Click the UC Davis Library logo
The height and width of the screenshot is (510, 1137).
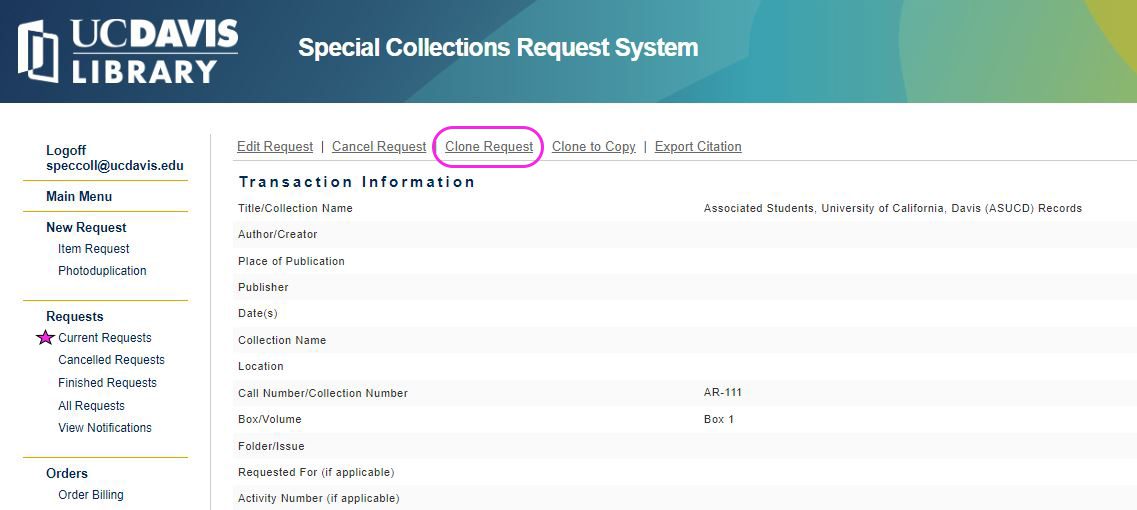[x=128, y=50]
